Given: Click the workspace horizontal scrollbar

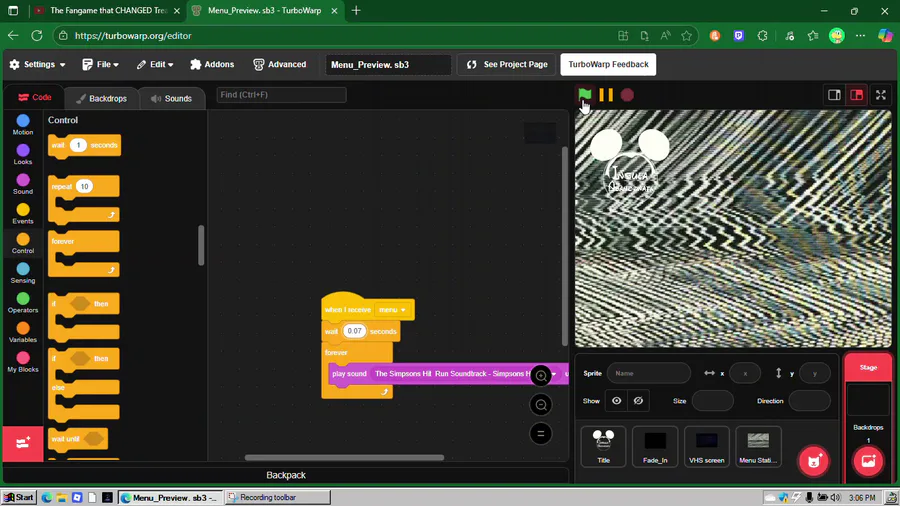Looking at the screenshot, I should tap(344, 458).
